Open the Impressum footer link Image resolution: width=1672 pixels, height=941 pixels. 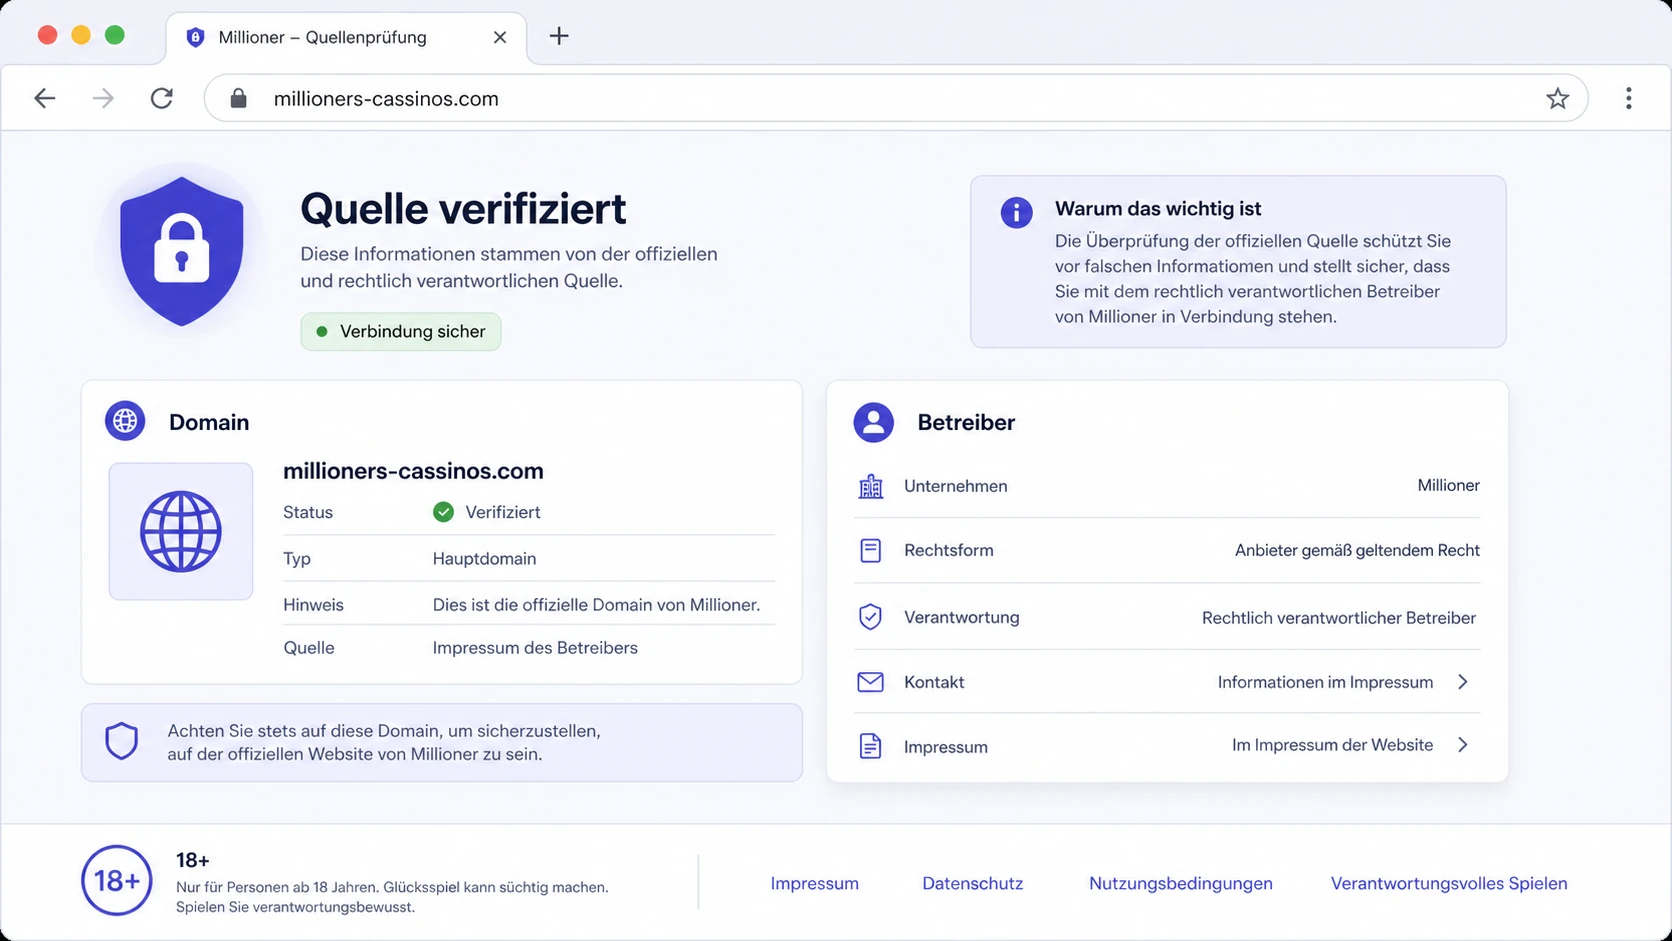[x=814, y=883]
